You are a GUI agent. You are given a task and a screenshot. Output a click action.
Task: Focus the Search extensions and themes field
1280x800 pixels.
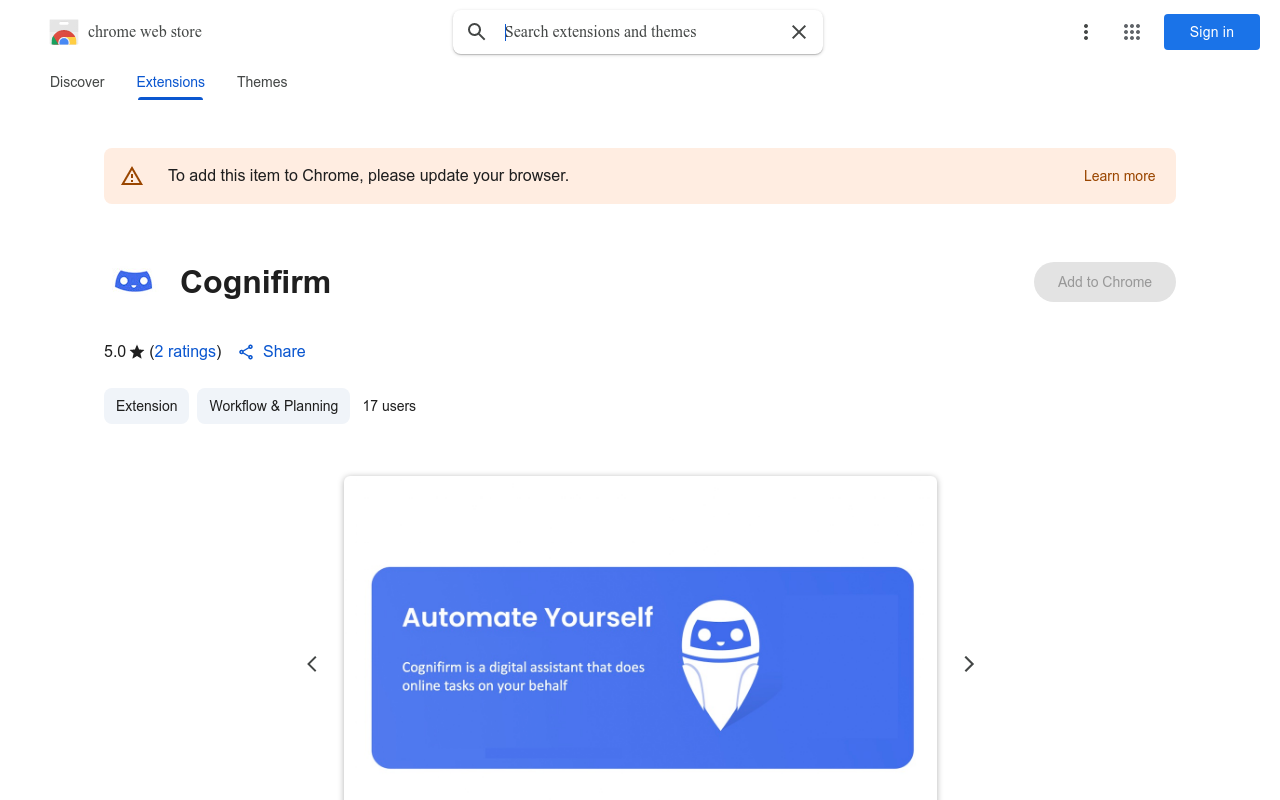pos(640,32)
